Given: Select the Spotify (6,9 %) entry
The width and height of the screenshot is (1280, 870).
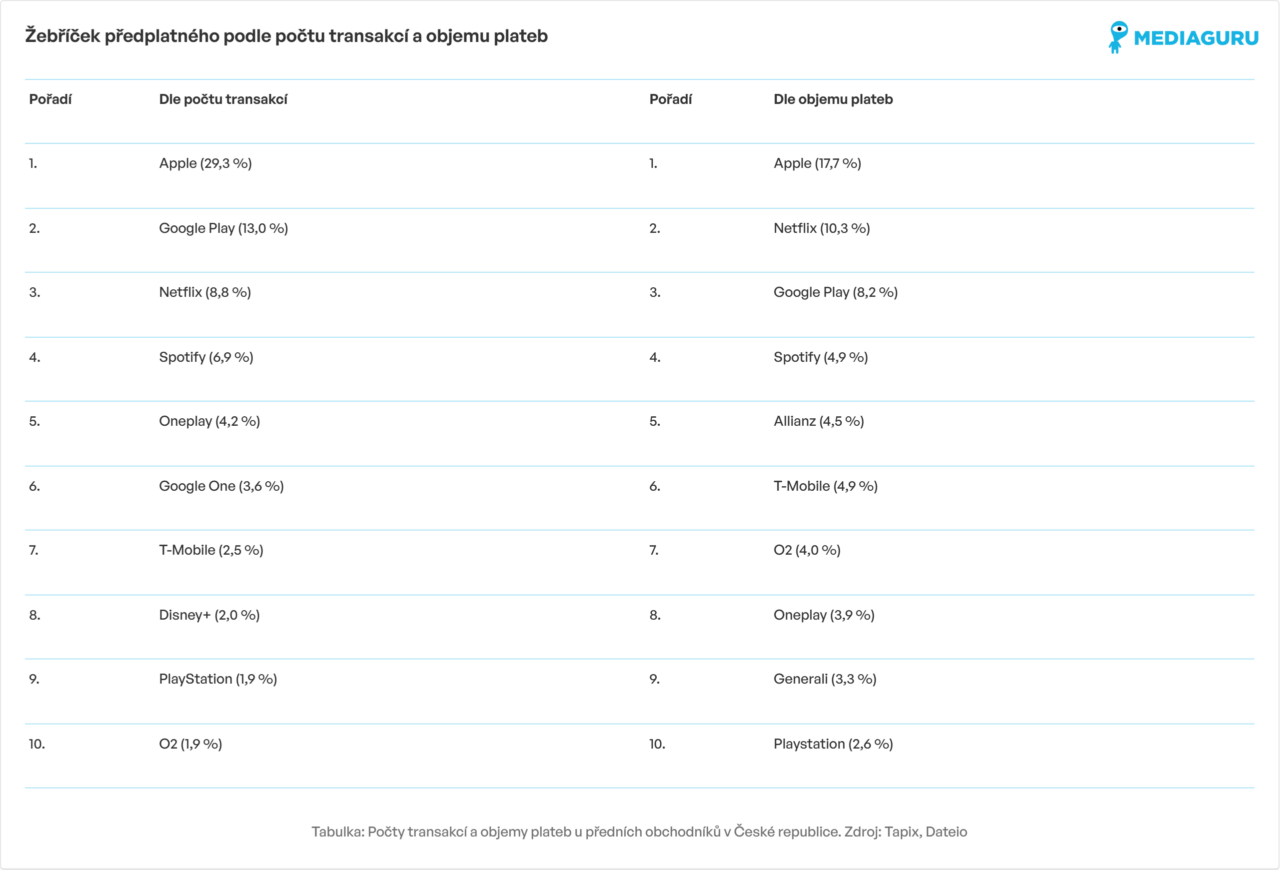Looking at the screenshot, I should tap(206, 357).
